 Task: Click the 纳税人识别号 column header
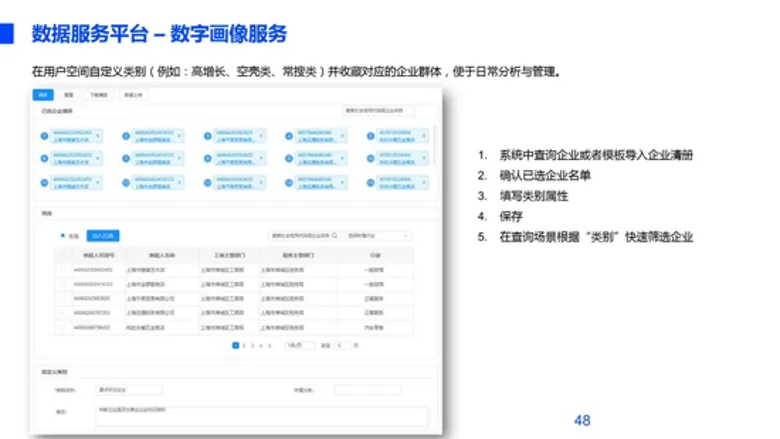tap(98, 255)
